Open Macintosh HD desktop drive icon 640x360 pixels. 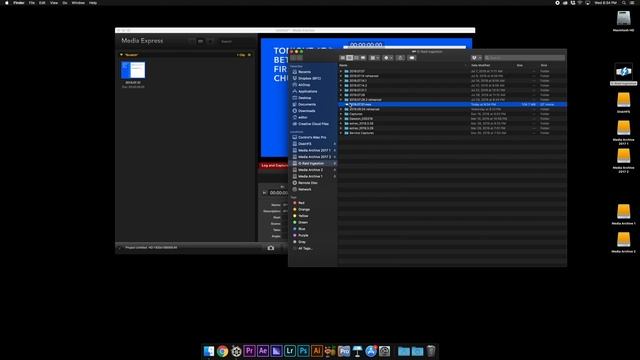pyautogui.click(x=623, y=19)
